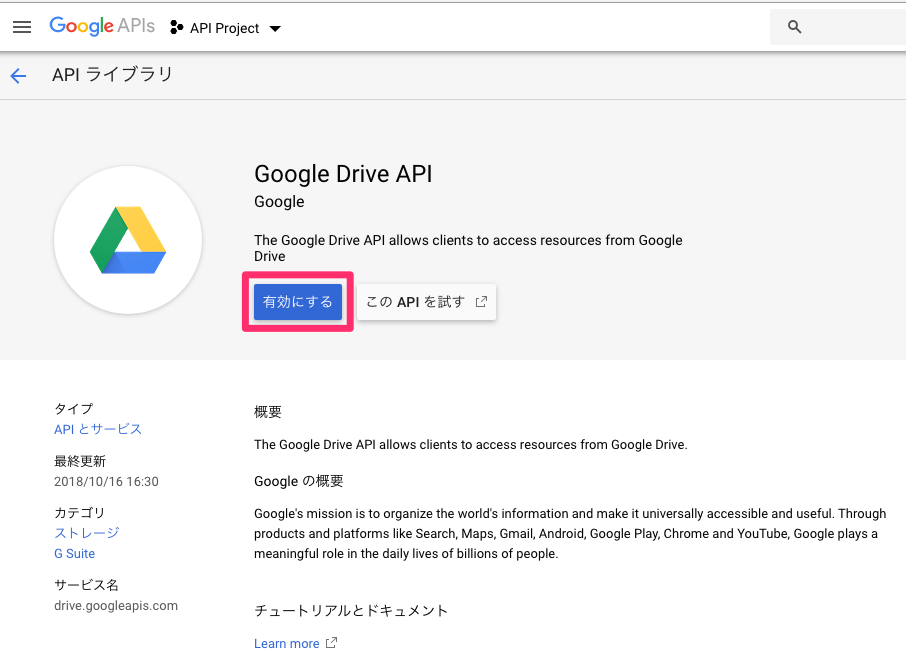Open the G Suite category link
906x650 pixels.
(x=75, y=554)
